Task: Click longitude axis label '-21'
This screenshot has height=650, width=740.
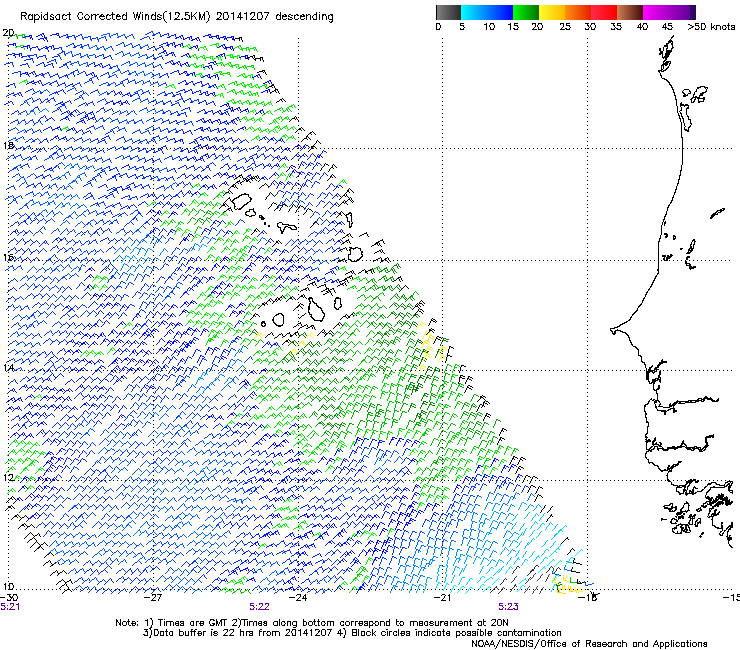Action: (x=442, y=597)
